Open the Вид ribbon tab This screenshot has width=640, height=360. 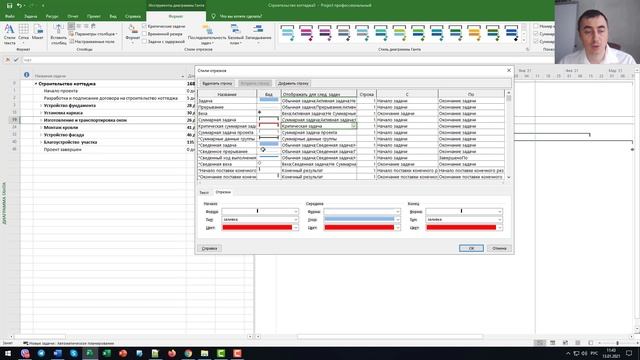pos(113,16)
